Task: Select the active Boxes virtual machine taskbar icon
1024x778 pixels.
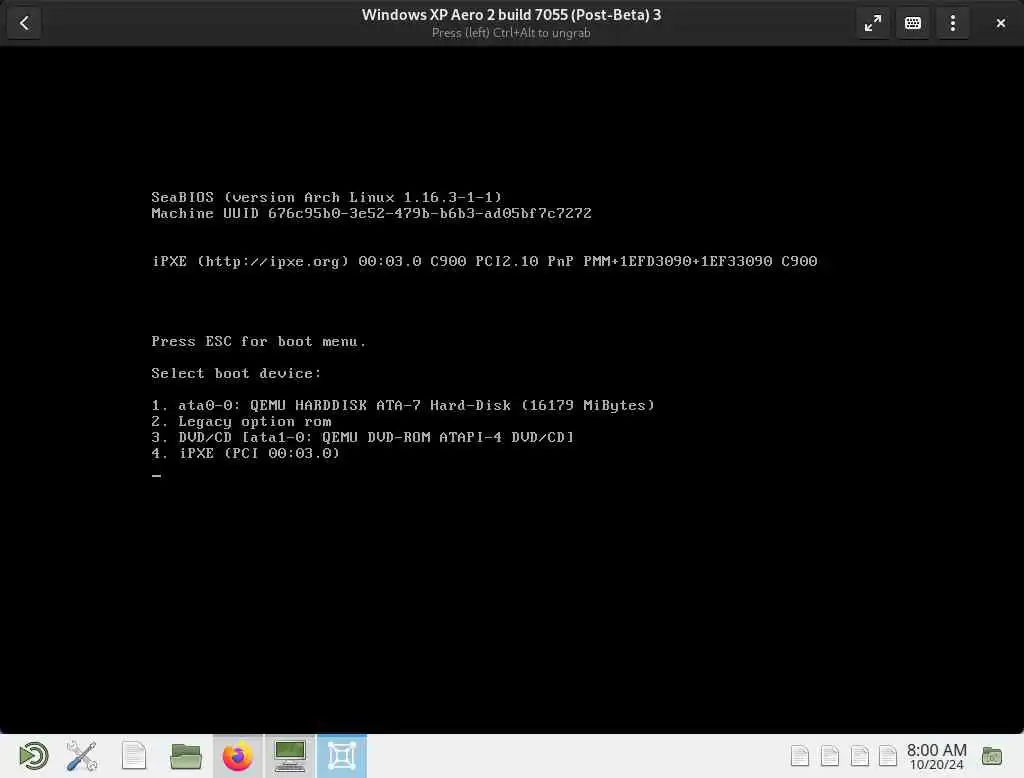Action: click(342, 756)
